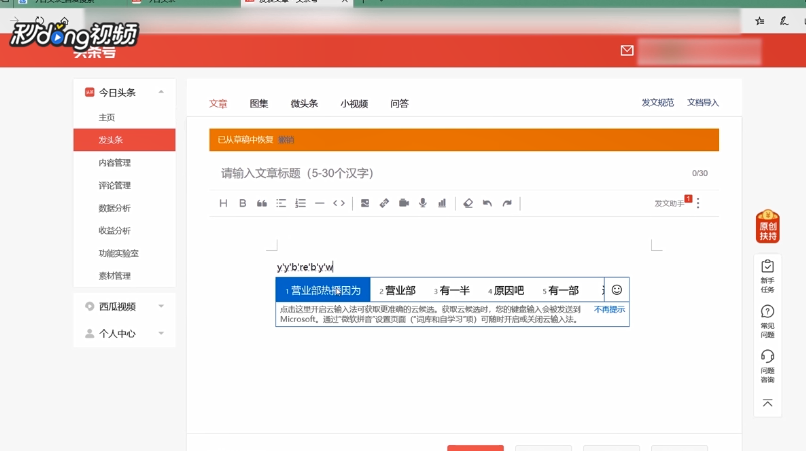Switch to 图集 tab
Screen dimensions: 806x451
pos(259,103)
